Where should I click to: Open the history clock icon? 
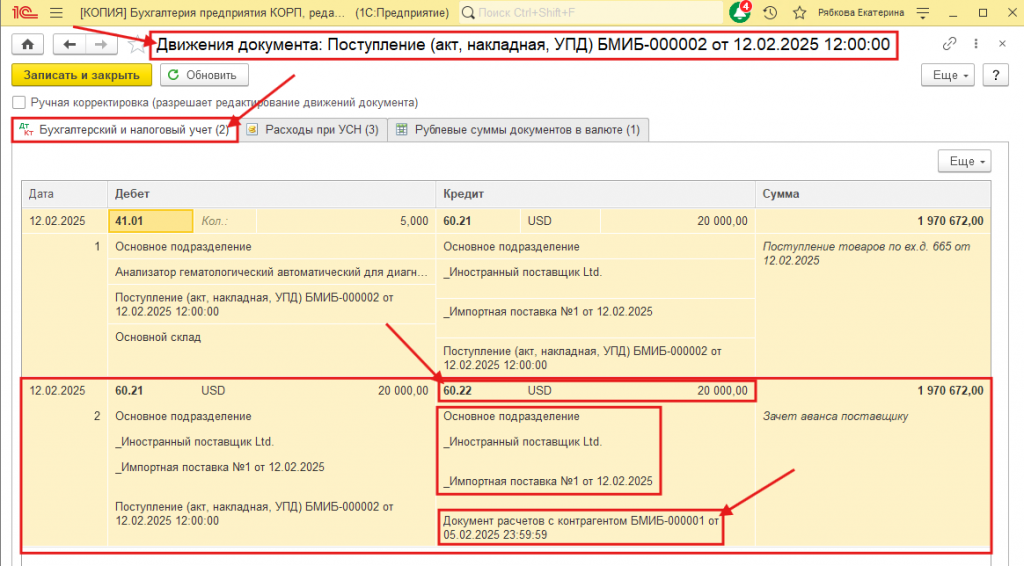(x=771, y=12)
